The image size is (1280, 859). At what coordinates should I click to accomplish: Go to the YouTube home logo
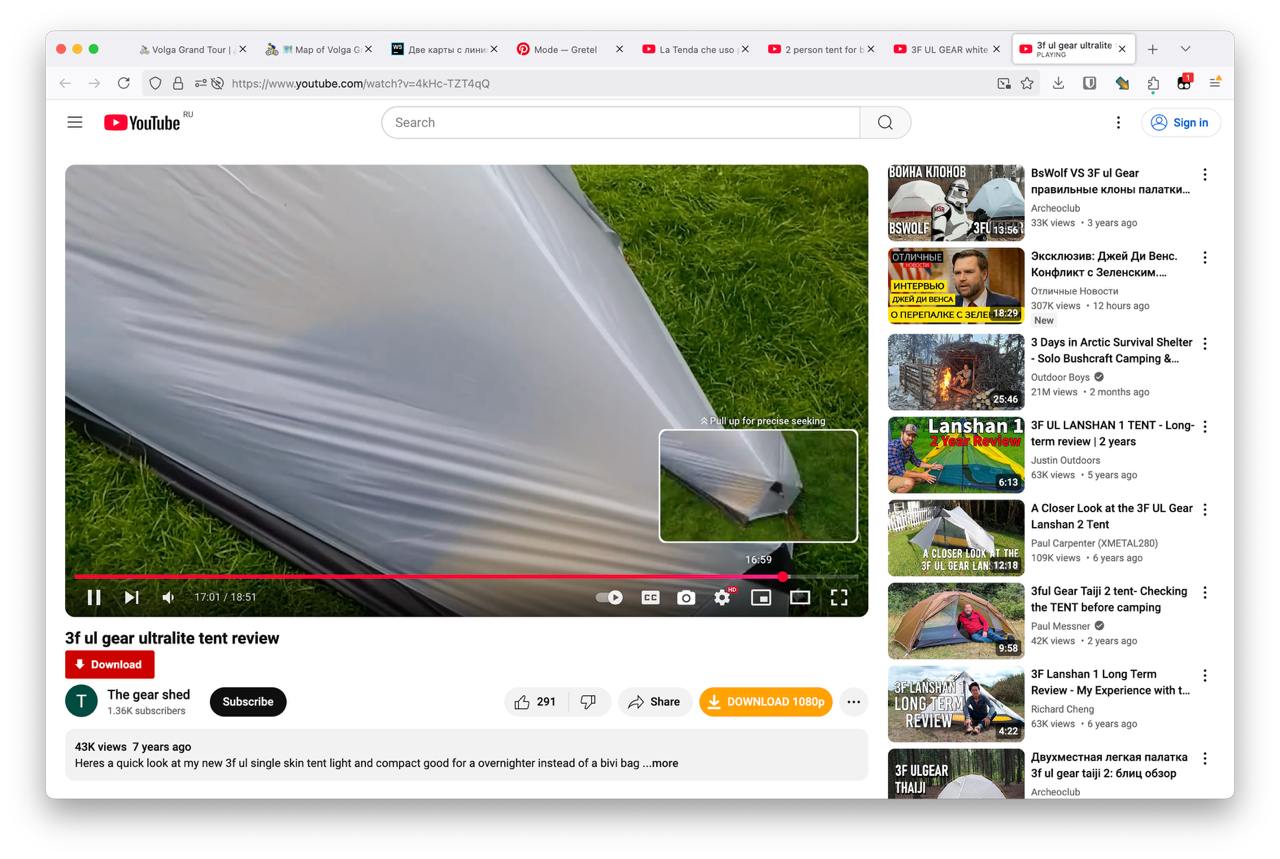tap(142, 122)
